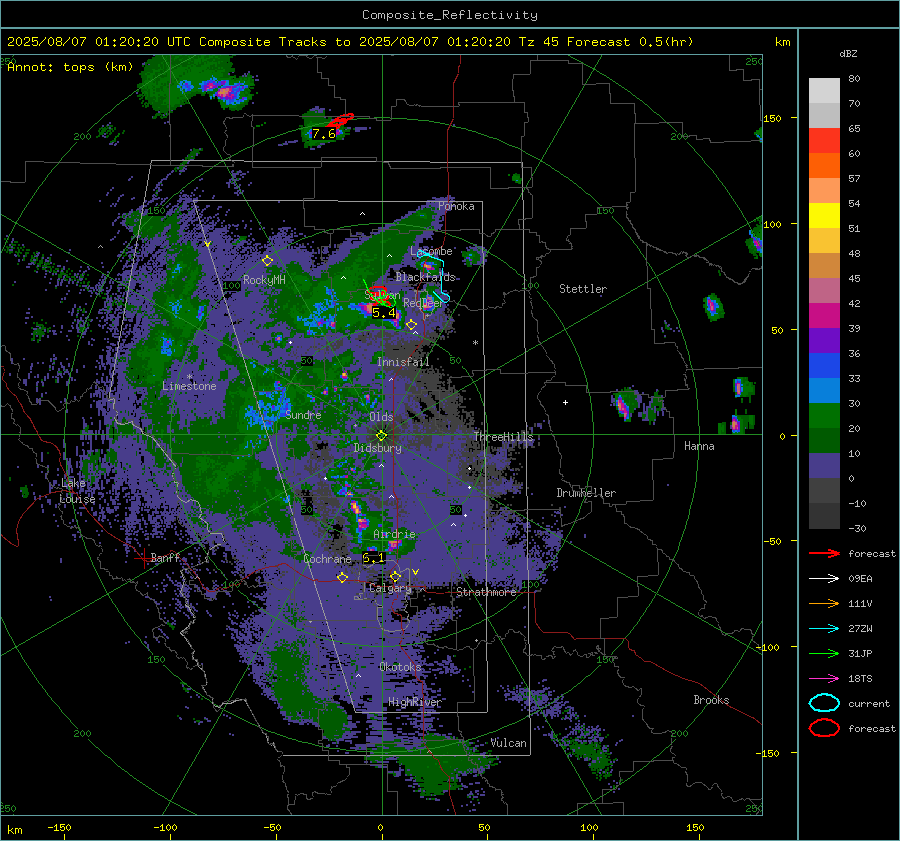Click the Innisfail town label
The image size is (900, 841).
tap(403, 362)
